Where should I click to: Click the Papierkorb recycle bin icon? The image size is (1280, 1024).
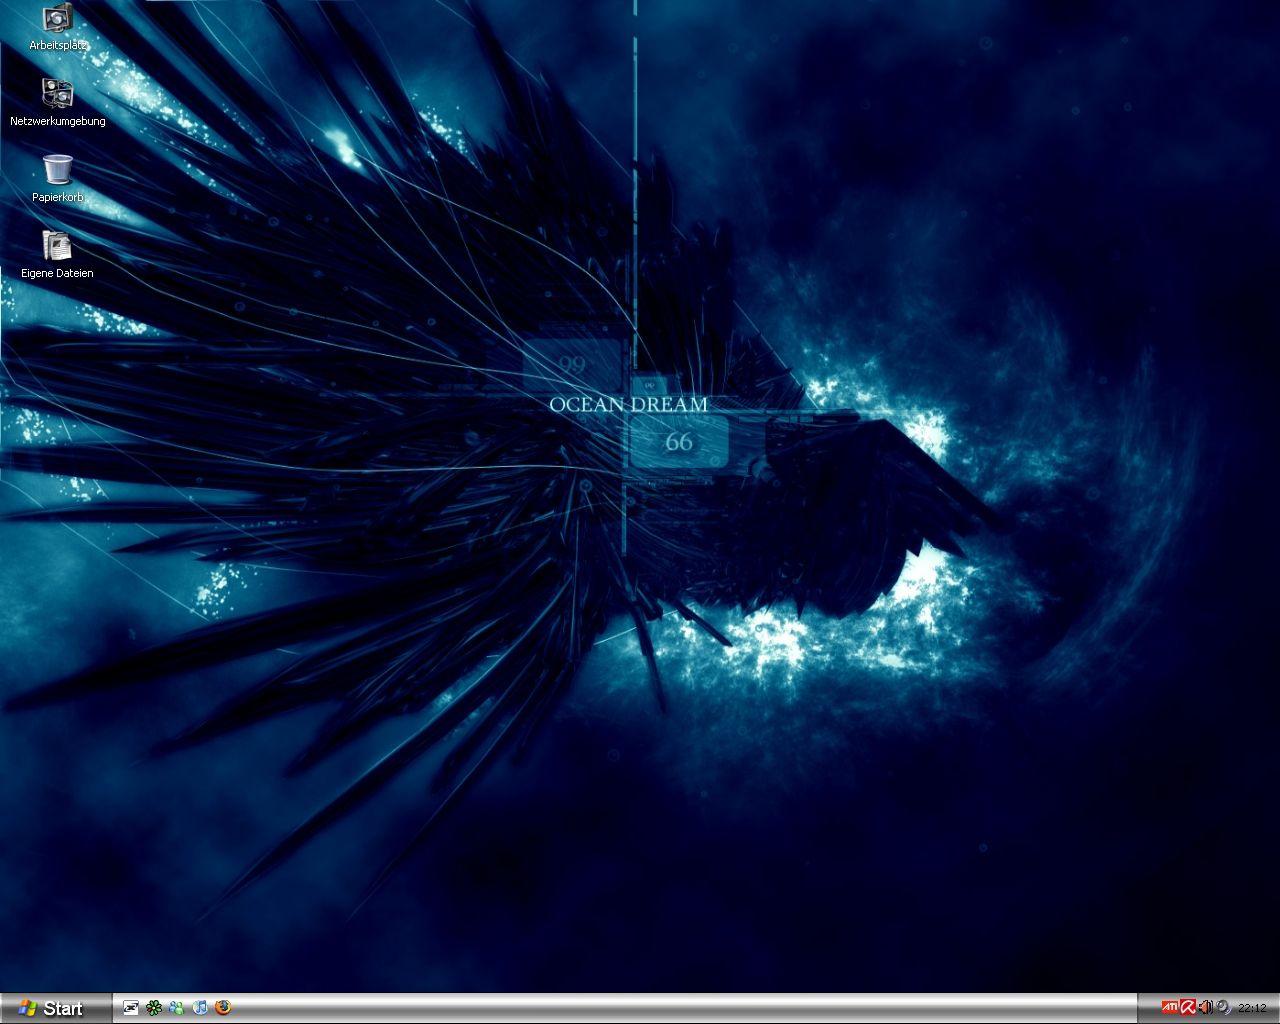57,169
